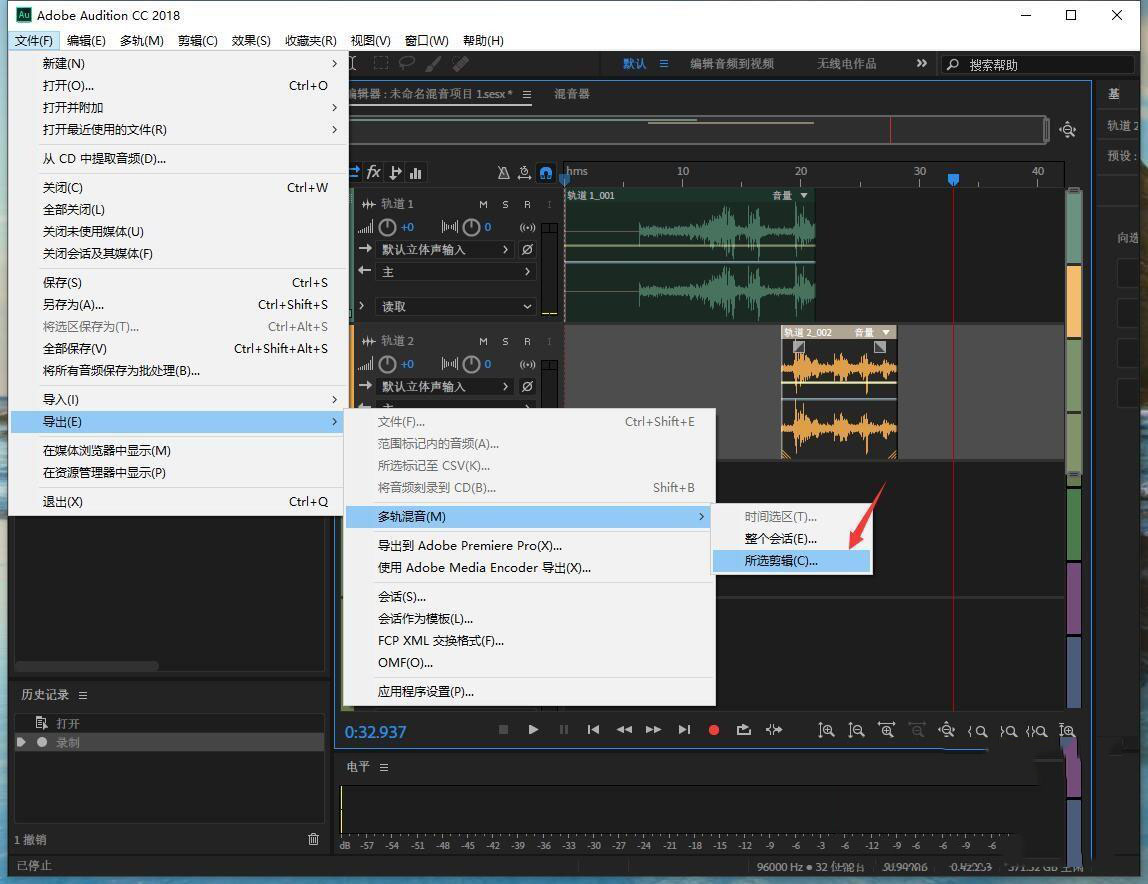Adjust Track 1 pan knob

click(x=472, y=227)
